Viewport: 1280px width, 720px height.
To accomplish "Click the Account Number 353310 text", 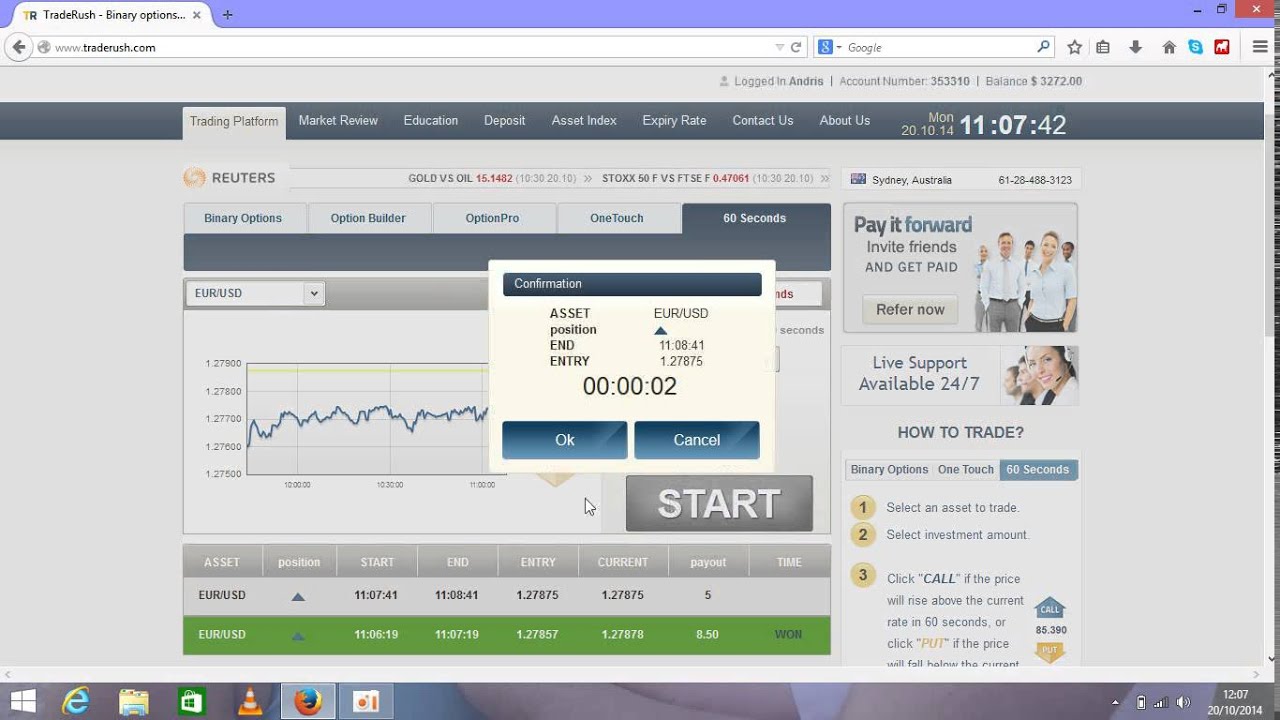I will (904, 81).
